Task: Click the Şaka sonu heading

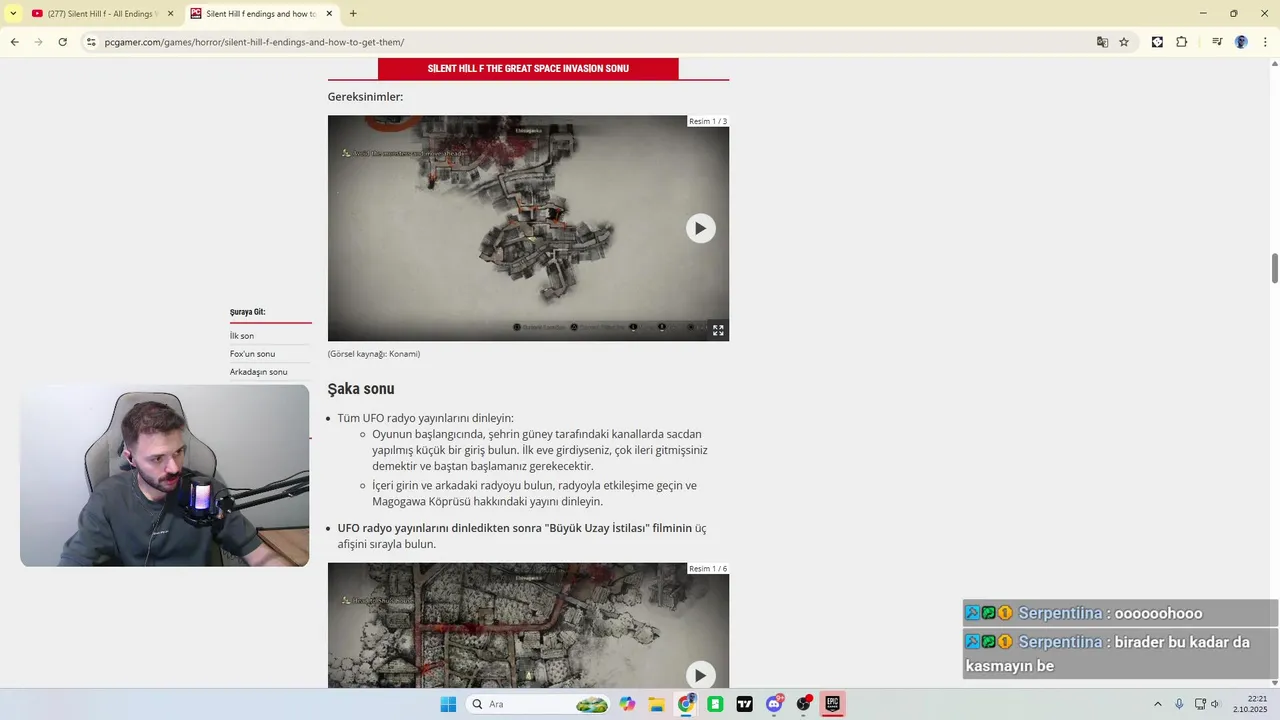Action: click(361, 389)
